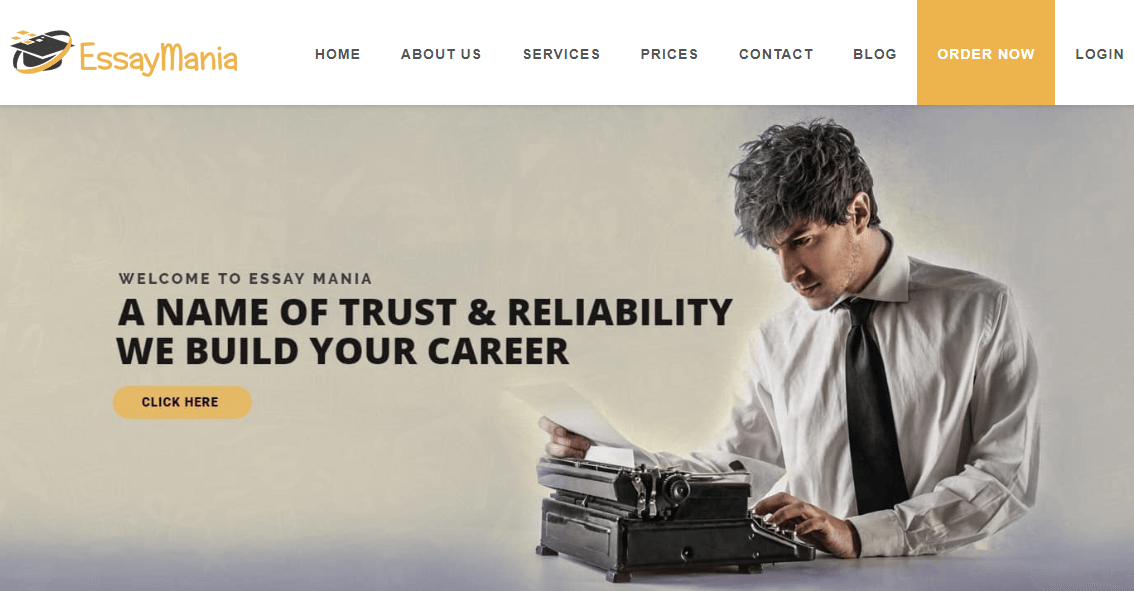Click the WE BUILD YOUR CAREER line
Image resolution: width=1134 pixels, height=591 pixels.
click(343, 352)
